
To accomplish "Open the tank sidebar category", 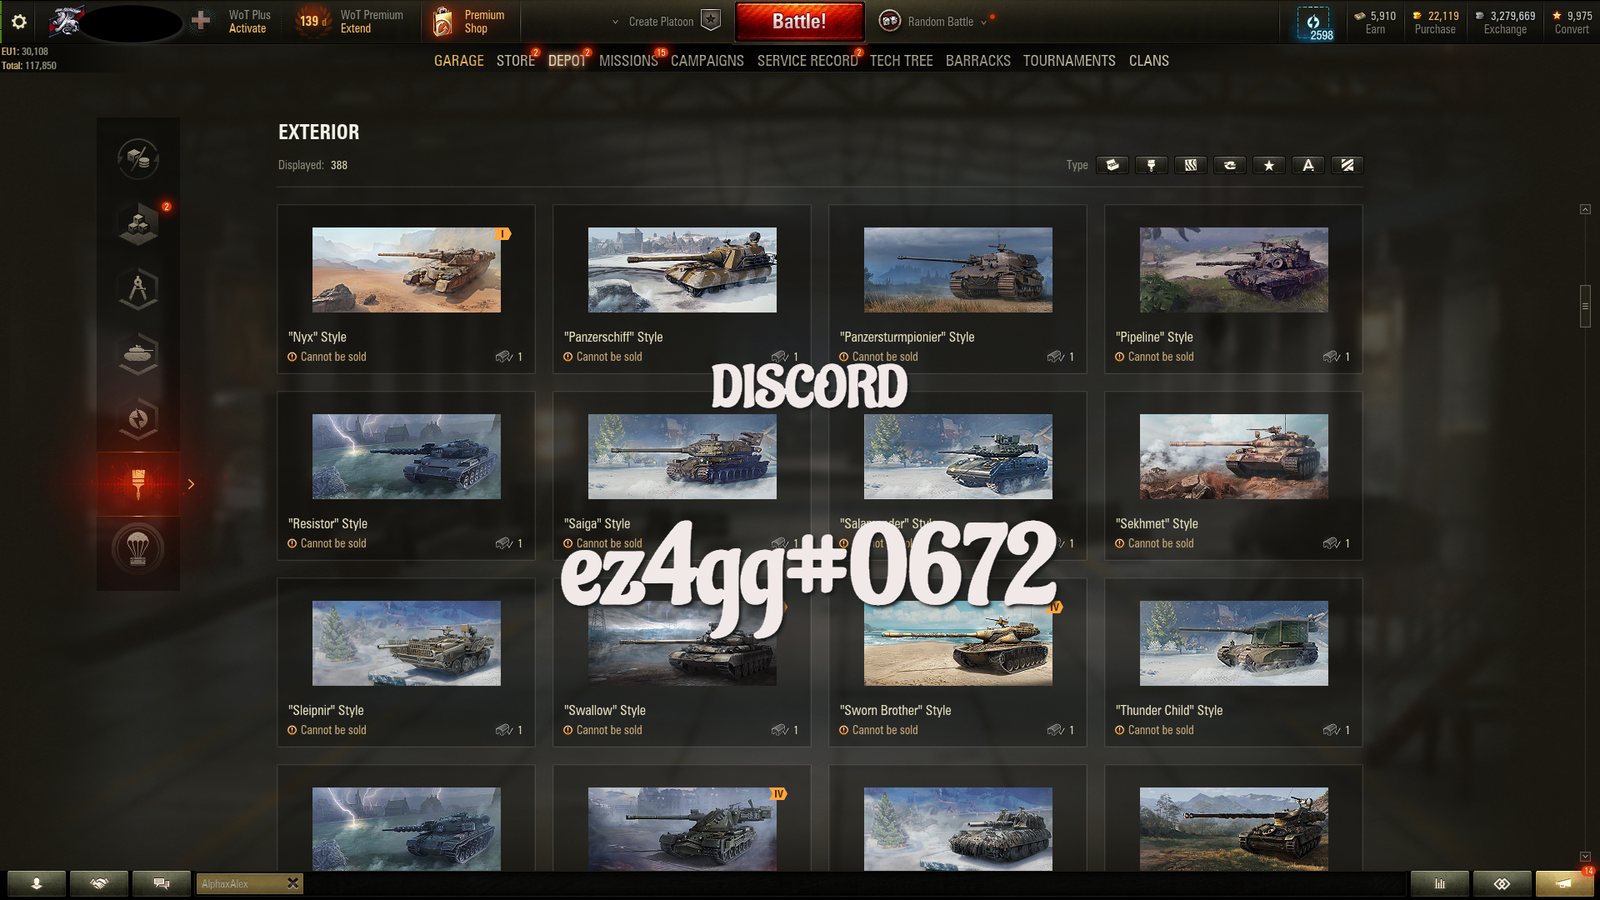I will 138,354.
